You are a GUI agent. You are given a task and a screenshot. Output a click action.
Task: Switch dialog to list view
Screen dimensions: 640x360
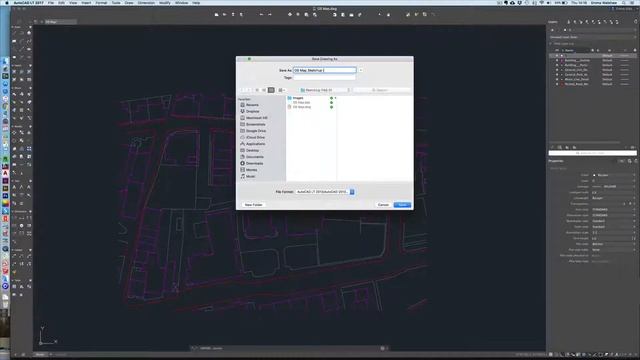264,90
